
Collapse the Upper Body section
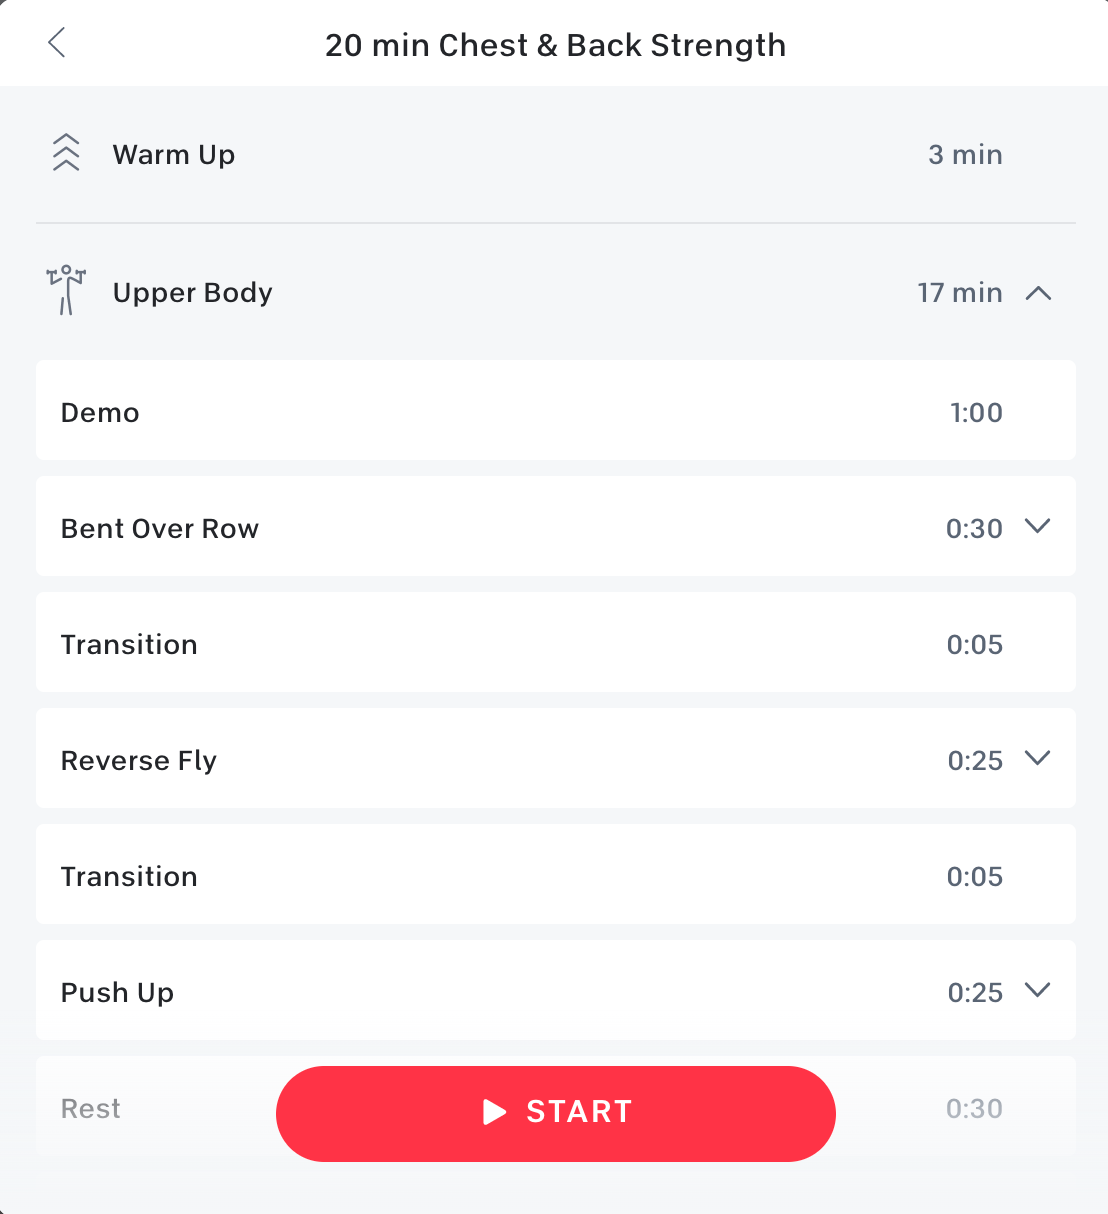pyautogui.click(x=1039, y=293)
